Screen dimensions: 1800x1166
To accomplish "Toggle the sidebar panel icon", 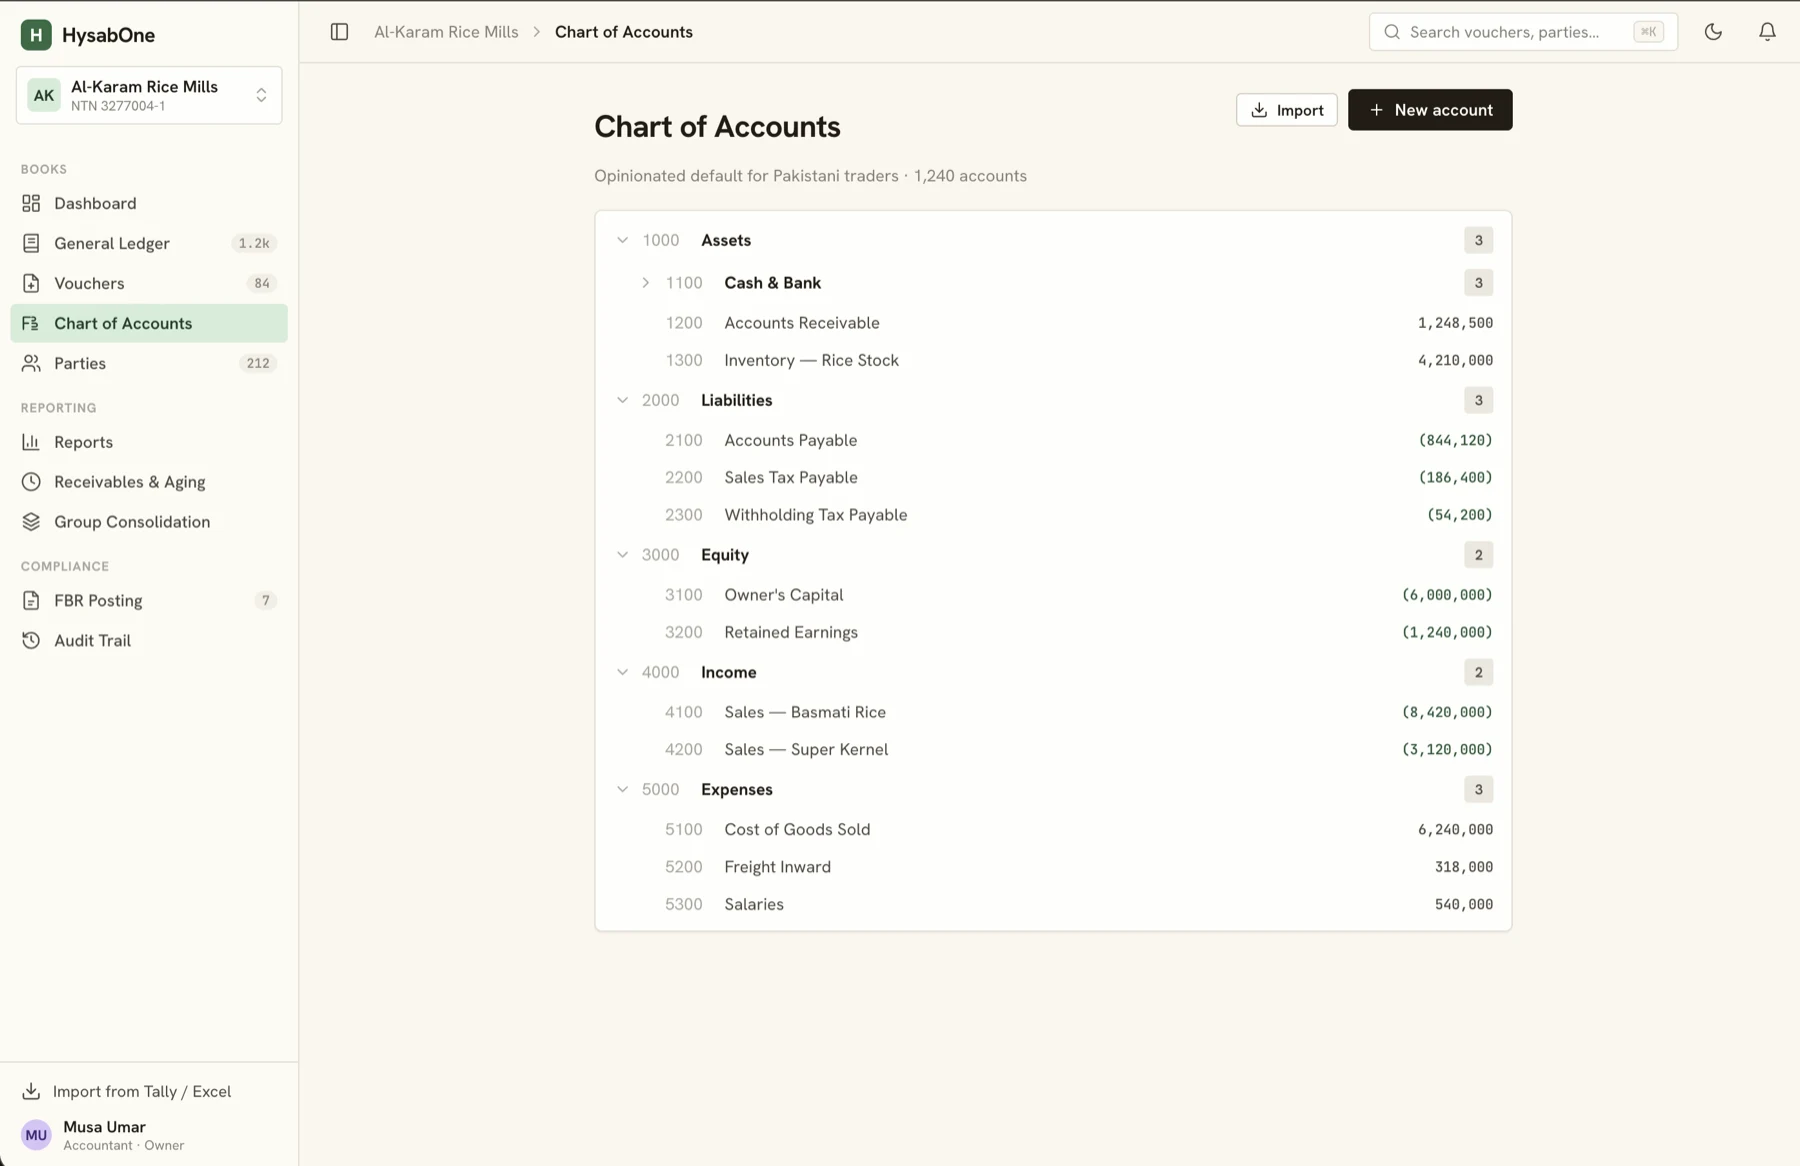I will pyautogui.click(x=339, y=32).
